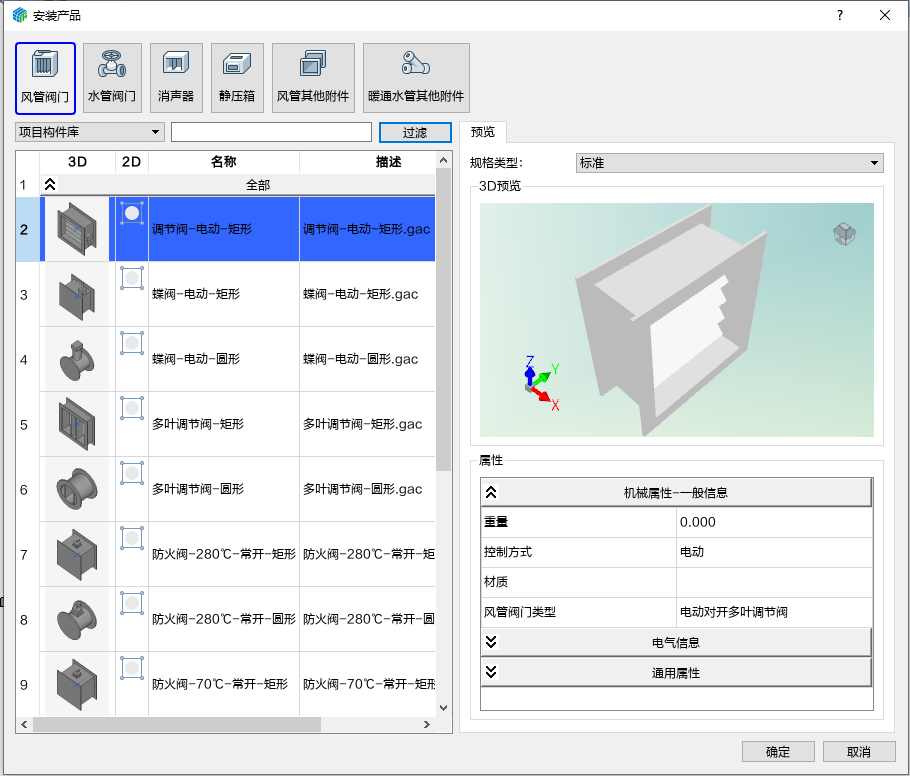Click the vertical scrollbar of the product list
910x776 pixels.
443,320
